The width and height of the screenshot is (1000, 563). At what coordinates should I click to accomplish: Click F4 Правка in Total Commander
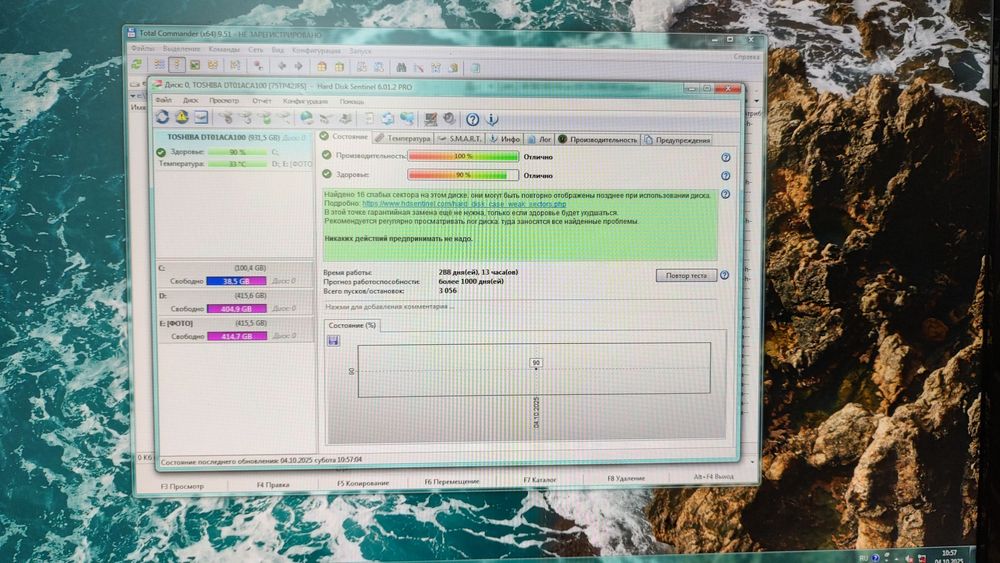point(273,485)
